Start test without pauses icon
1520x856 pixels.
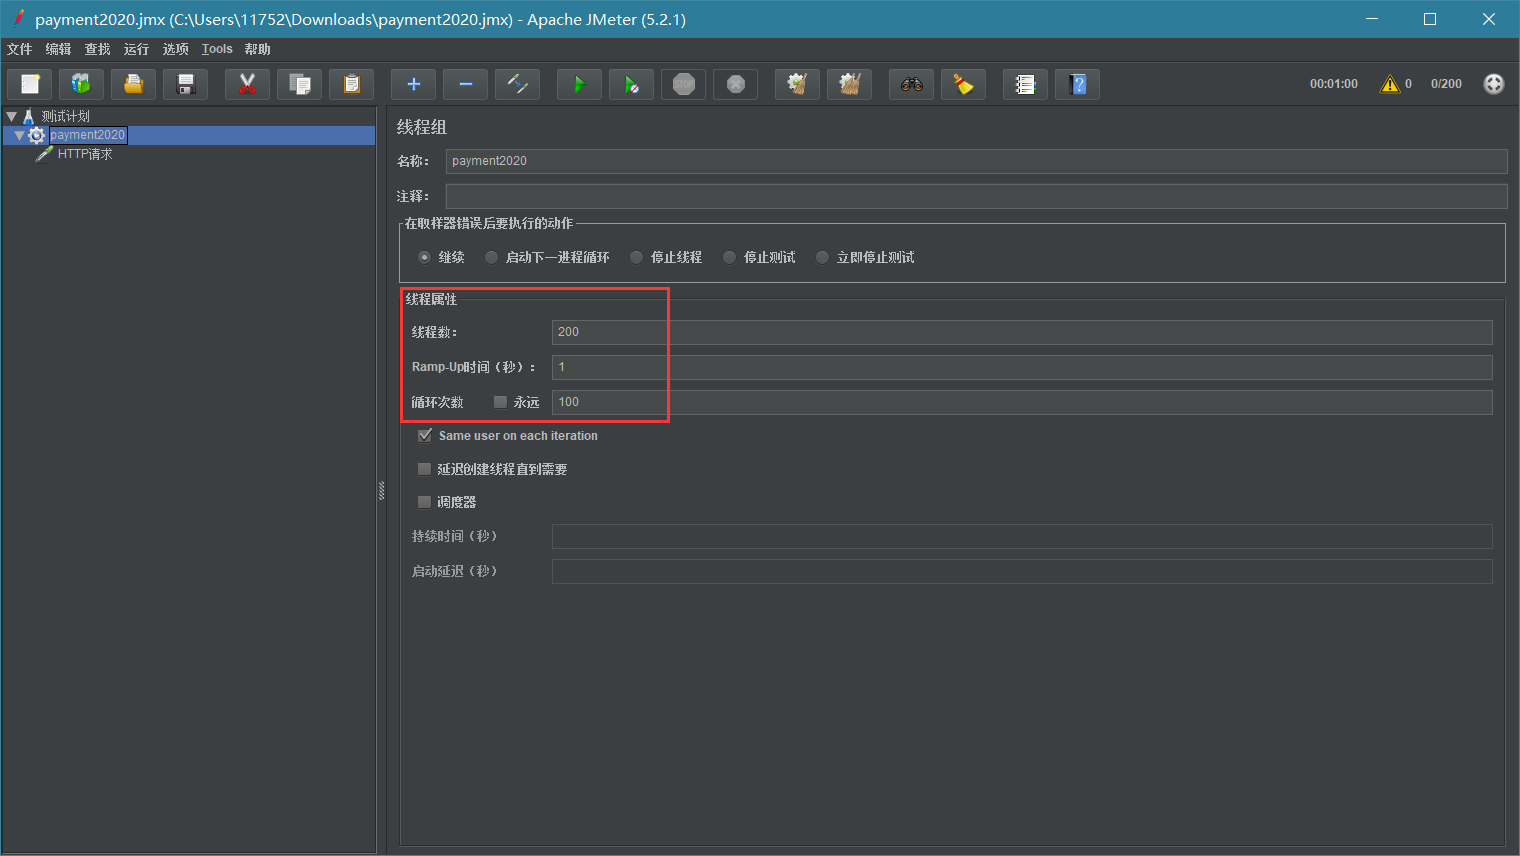click(x=632, y=84)
